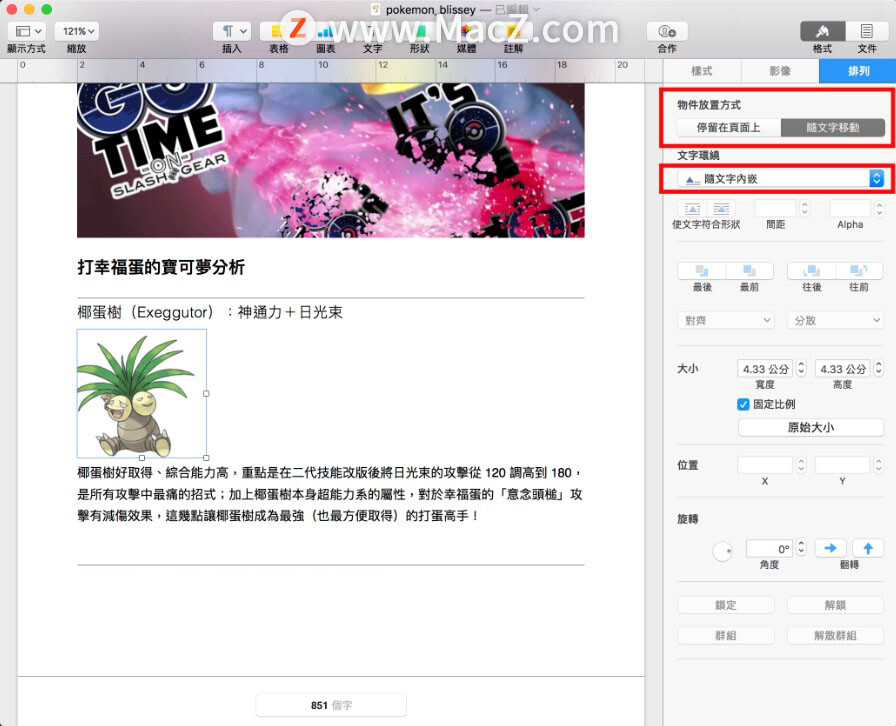Adjust the 高度 height stepper
This screenshot has width=896, height=726.
[x=879, y=369]
